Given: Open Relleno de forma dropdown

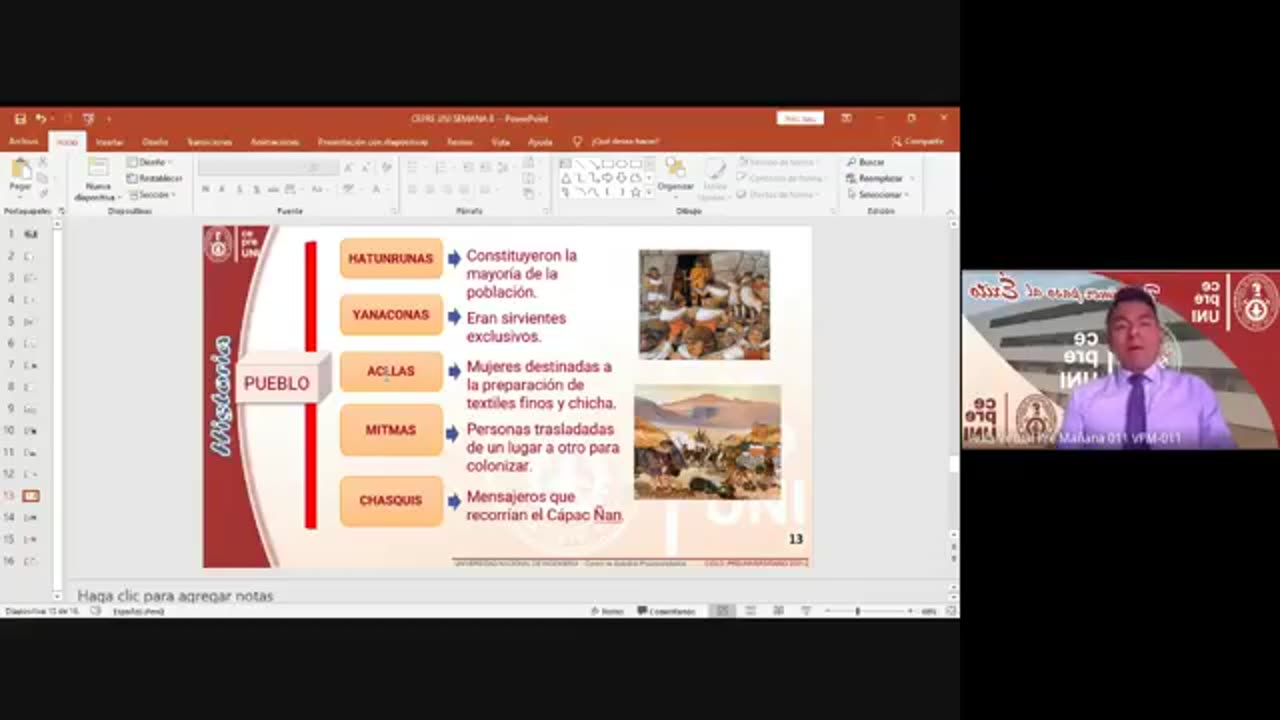Looking at the screenshot, I should tap(780, 162).
